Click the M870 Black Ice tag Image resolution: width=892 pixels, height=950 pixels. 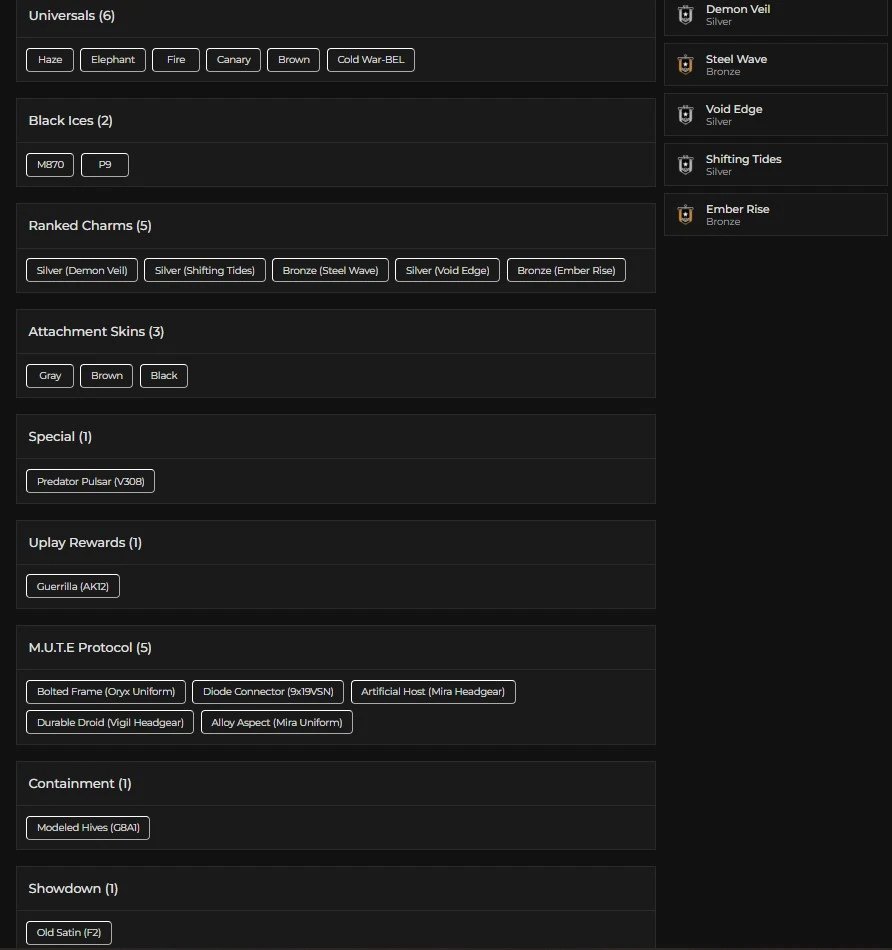coord(50,165)
